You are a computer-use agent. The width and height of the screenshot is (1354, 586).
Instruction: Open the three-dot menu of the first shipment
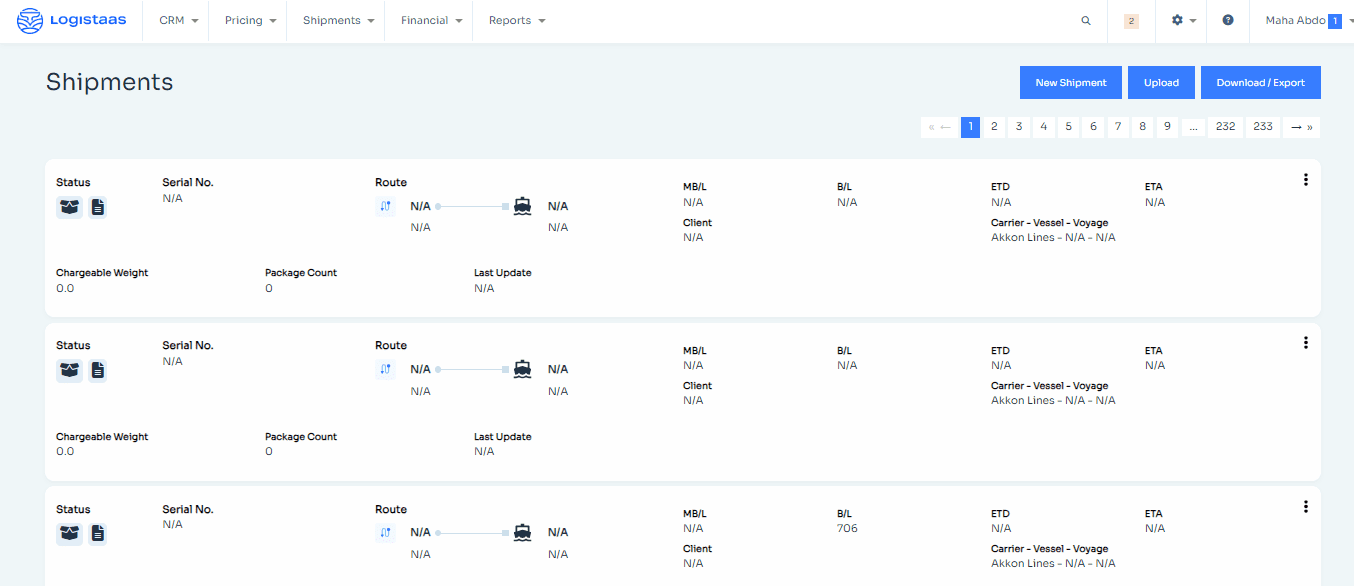coord(1305,180)
